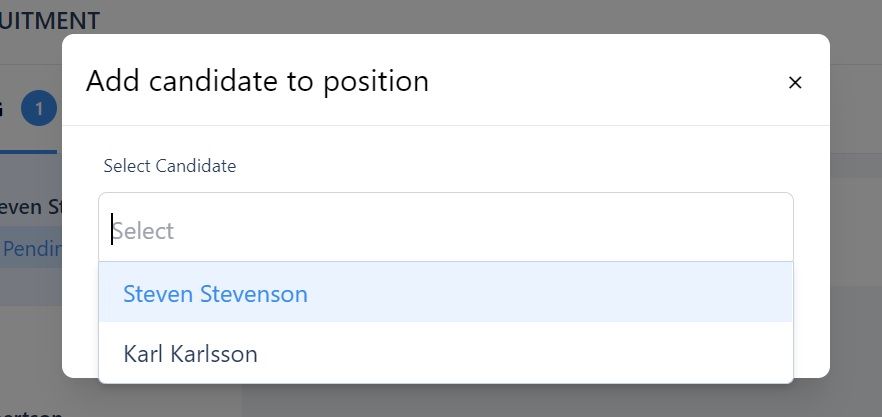Click the Add candidate to position title
The height and width of the screenshot is (417, 882).
click(257, 81)
